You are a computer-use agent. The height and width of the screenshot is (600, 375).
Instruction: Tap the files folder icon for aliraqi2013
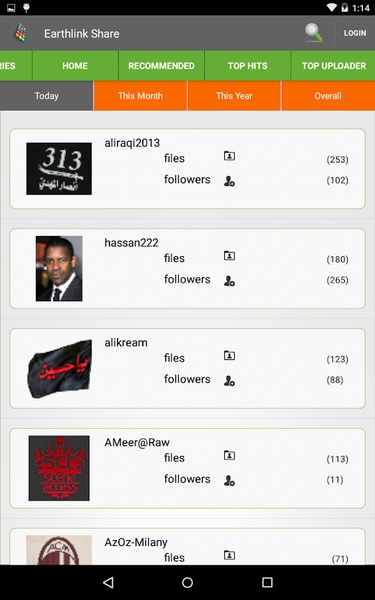[x=229, y=156]
